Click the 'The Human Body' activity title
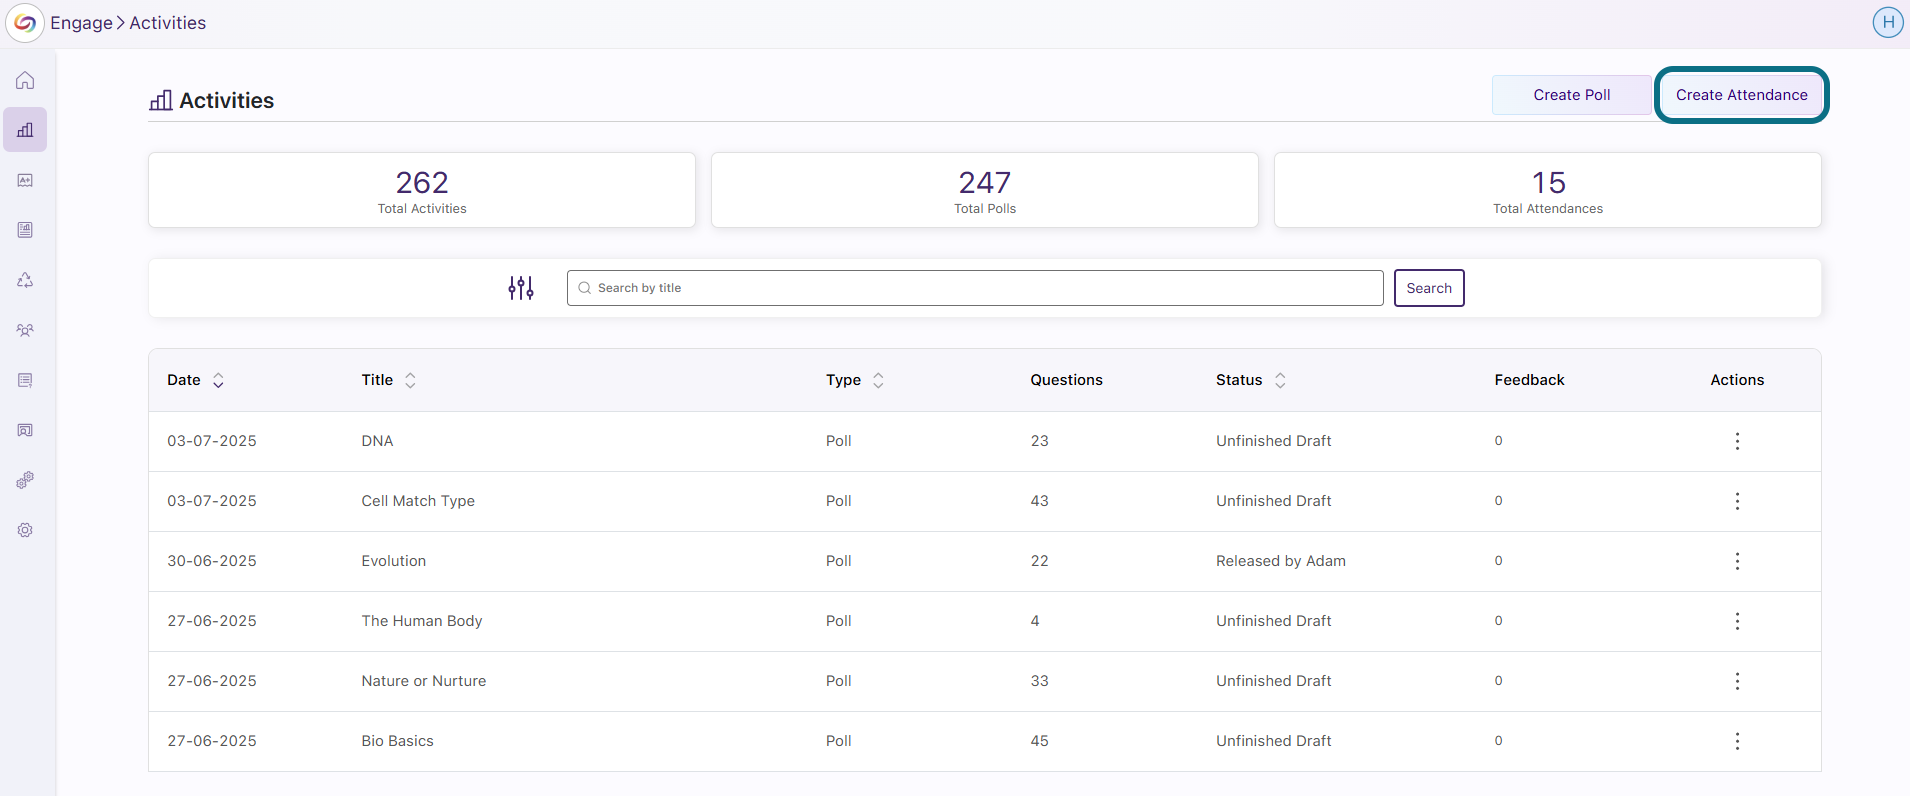The width and height of the screenshot is (1910, 796). point(422,621)
